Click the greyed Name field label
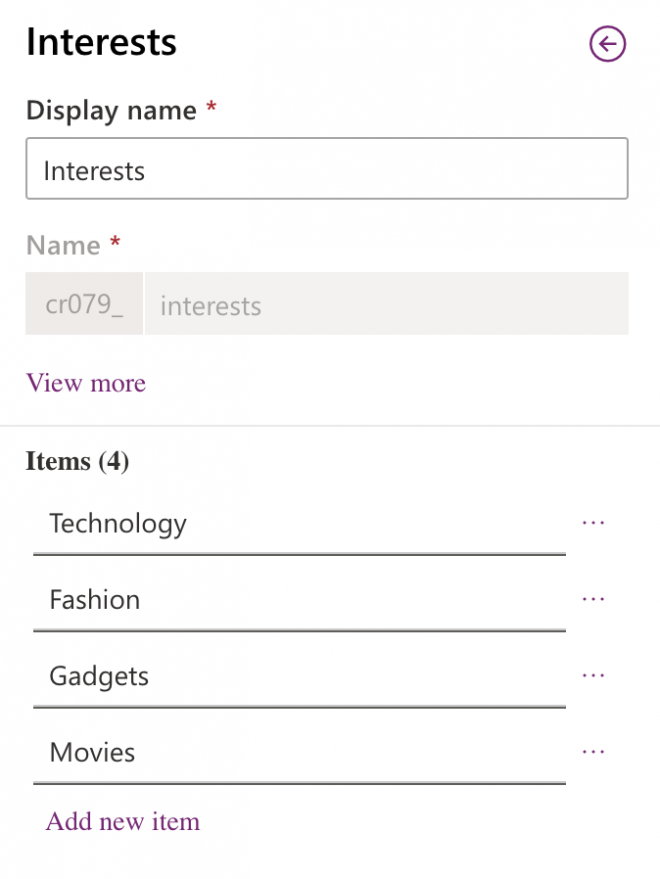660x879 pixels. click(x=63, y=245)
